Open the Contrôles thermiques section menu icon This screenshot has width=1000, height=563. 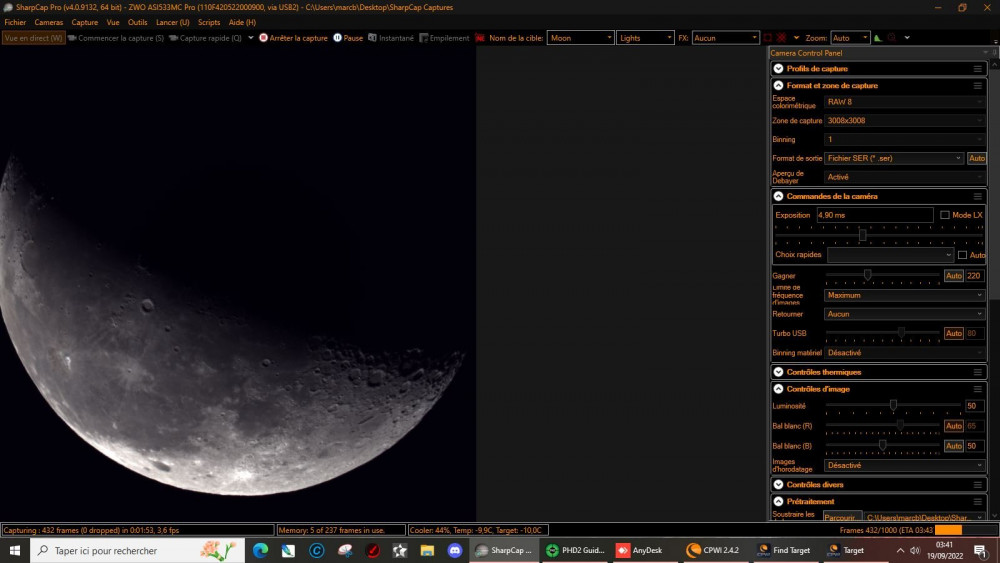pyautogui.click(x=978, y=372)
